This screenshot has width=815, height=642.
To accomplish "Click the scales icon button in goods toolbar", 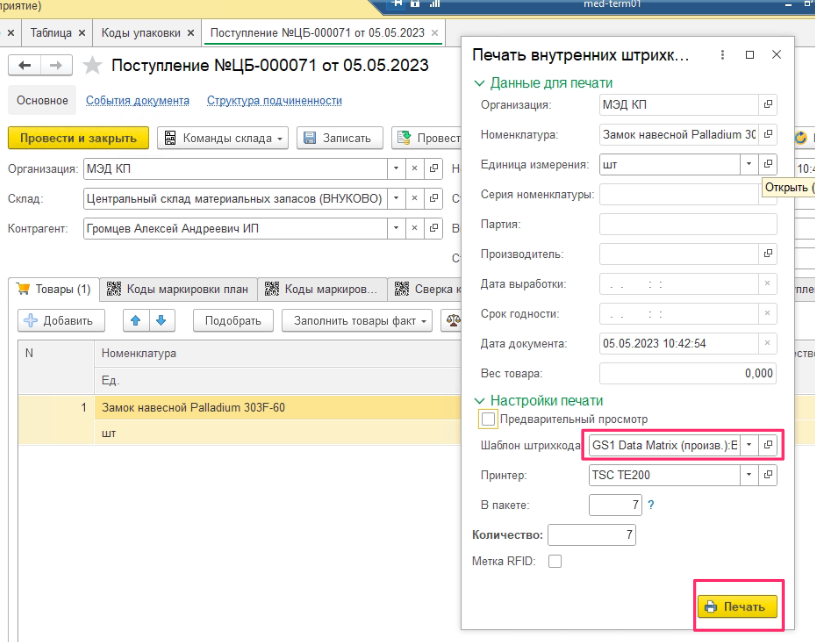I will pos(452,320).
